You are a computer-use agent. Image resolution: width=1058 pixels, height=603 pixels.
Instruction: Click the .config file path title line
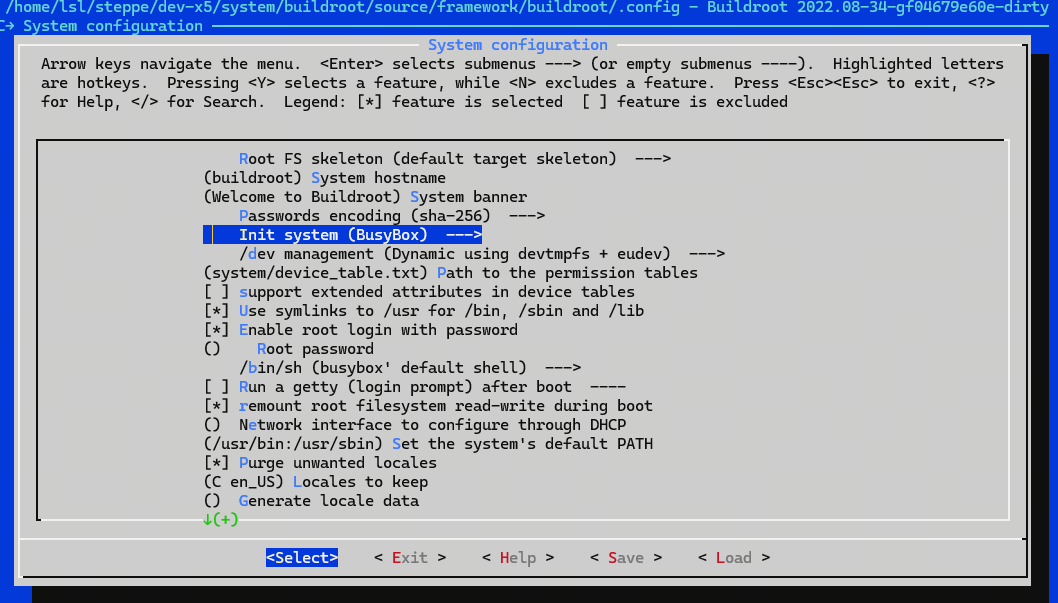[x=527, y=8]
